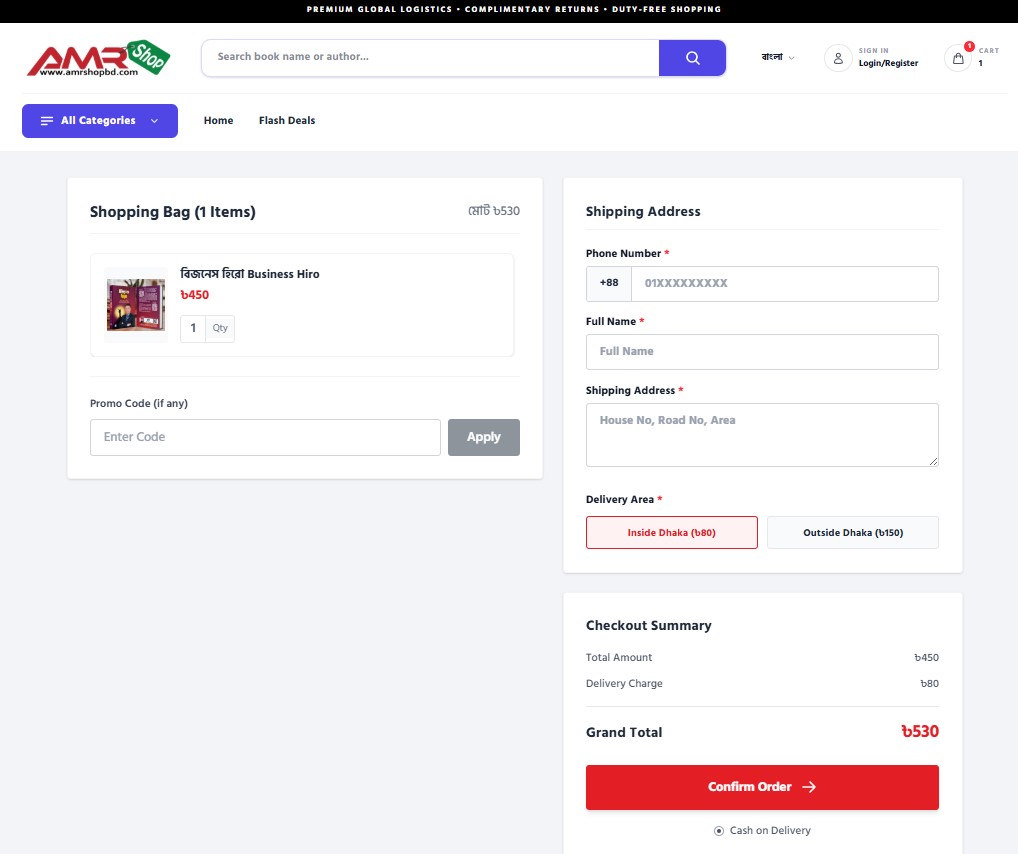This screenshot has height=854, width=1018.
Task: Click the AMR Shop logo
Action: click(98, 58)
